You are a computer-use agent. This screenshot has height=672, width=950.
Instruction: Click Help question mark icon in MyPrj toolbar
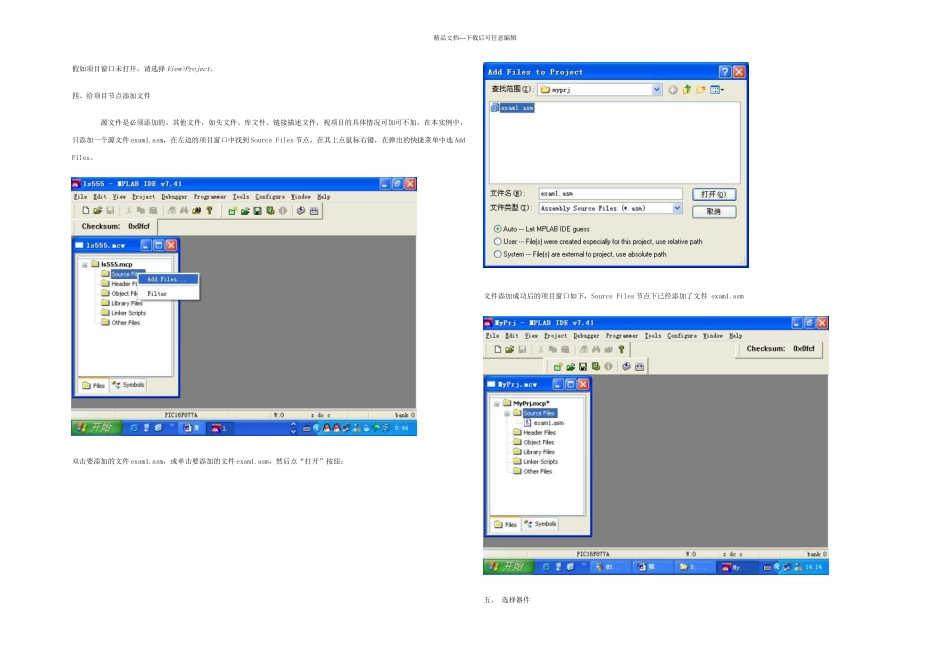(x=621, y=350)
